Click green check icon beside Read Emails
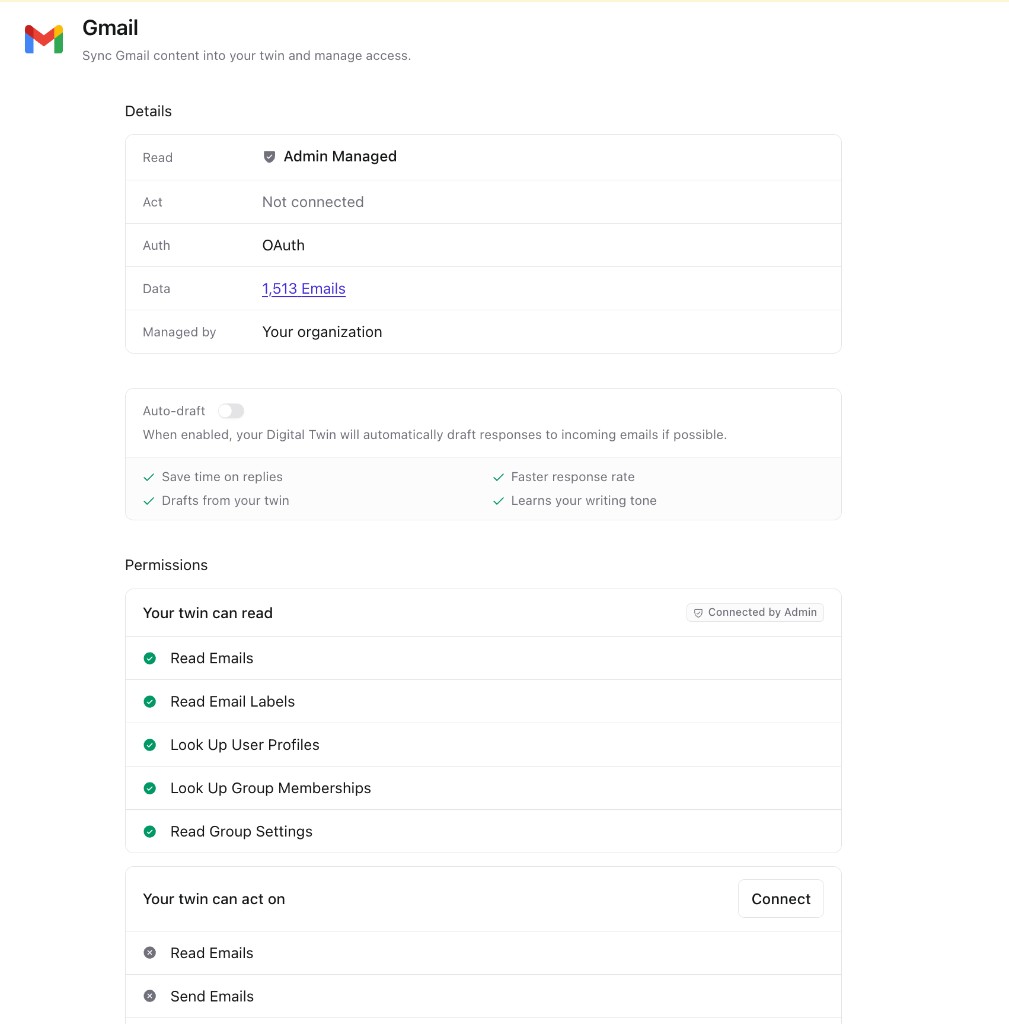Screen dimensions: 1009x1024 coord(150,658)
